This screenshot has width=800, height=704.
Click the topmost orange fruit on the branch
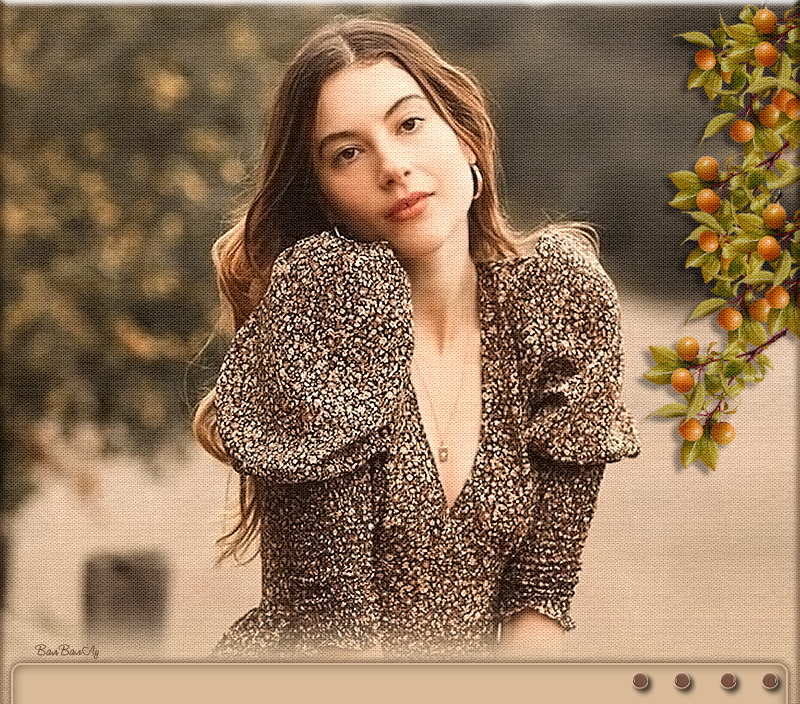pyautogui.click(x=764, y=20)
